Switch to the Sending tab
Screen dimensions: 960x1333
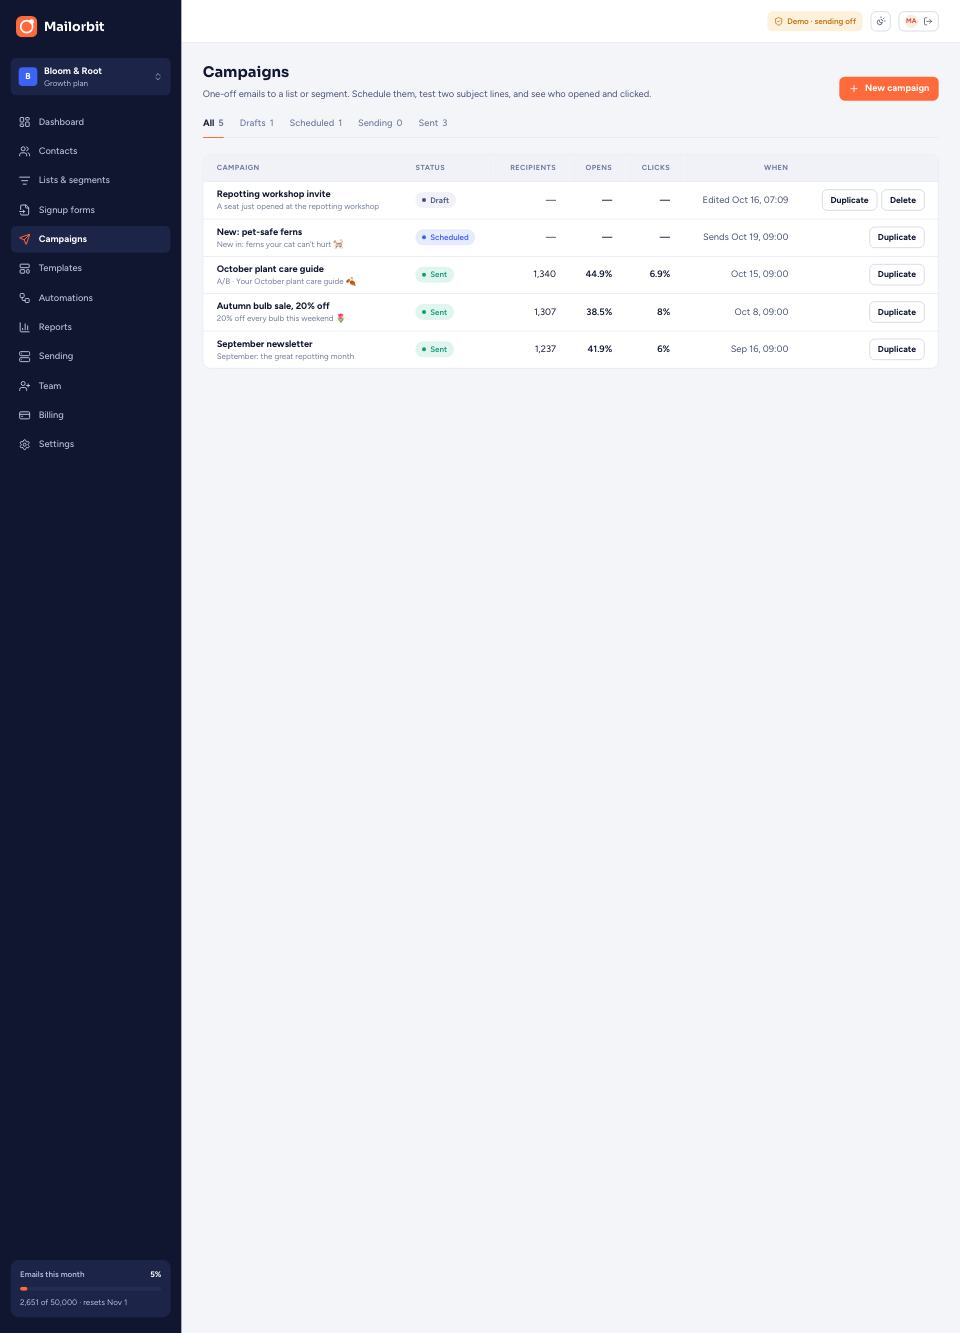380,123
